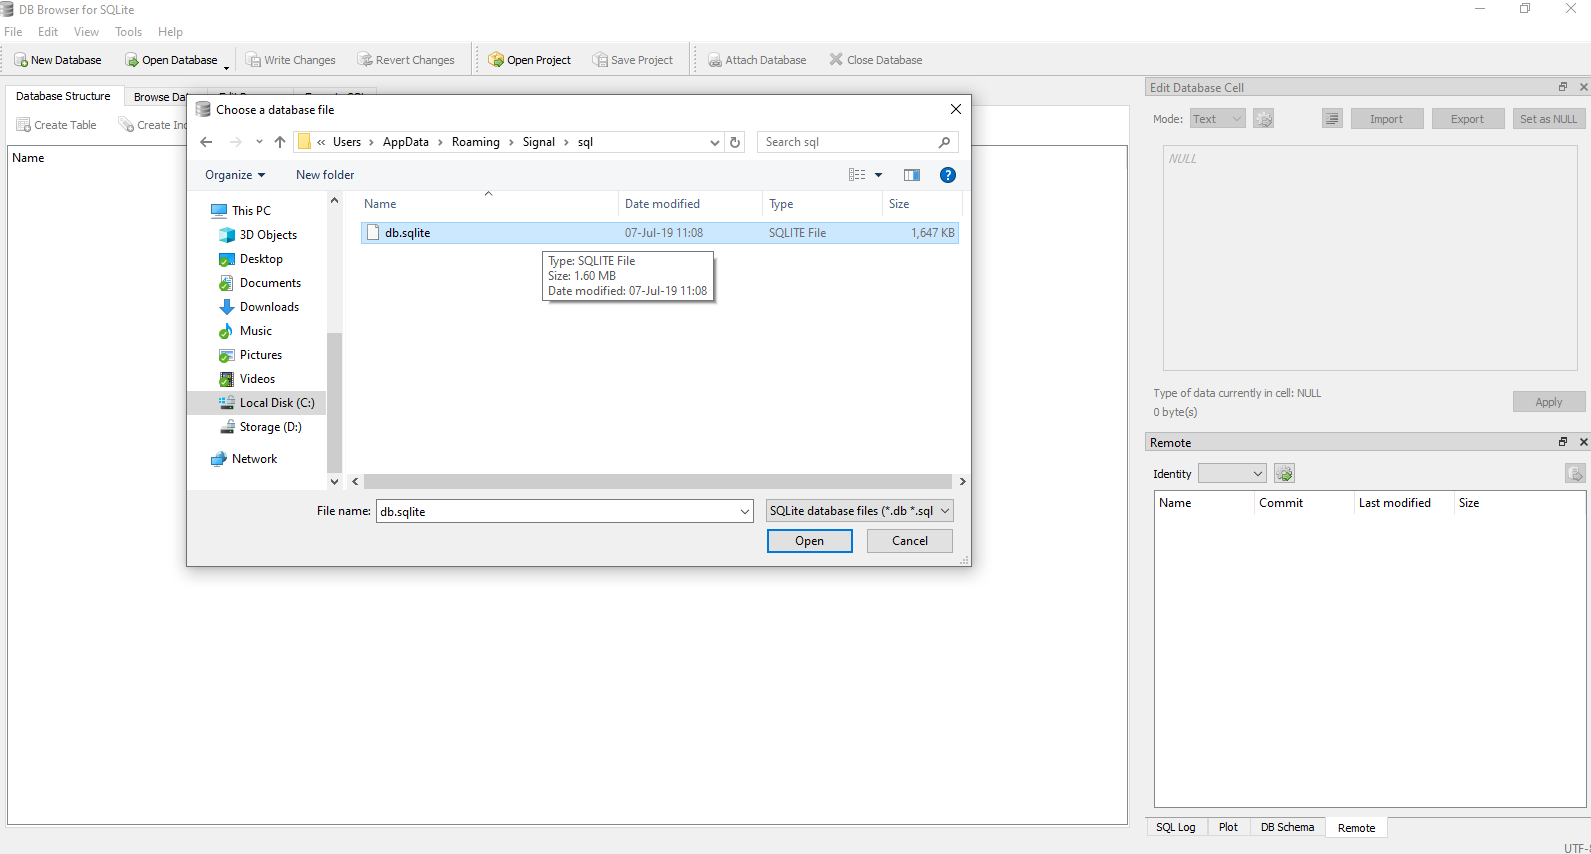This screenshot has width=1591, height=854.
Task: Open the cell edit Mode dropdown
Action: 1217,119
